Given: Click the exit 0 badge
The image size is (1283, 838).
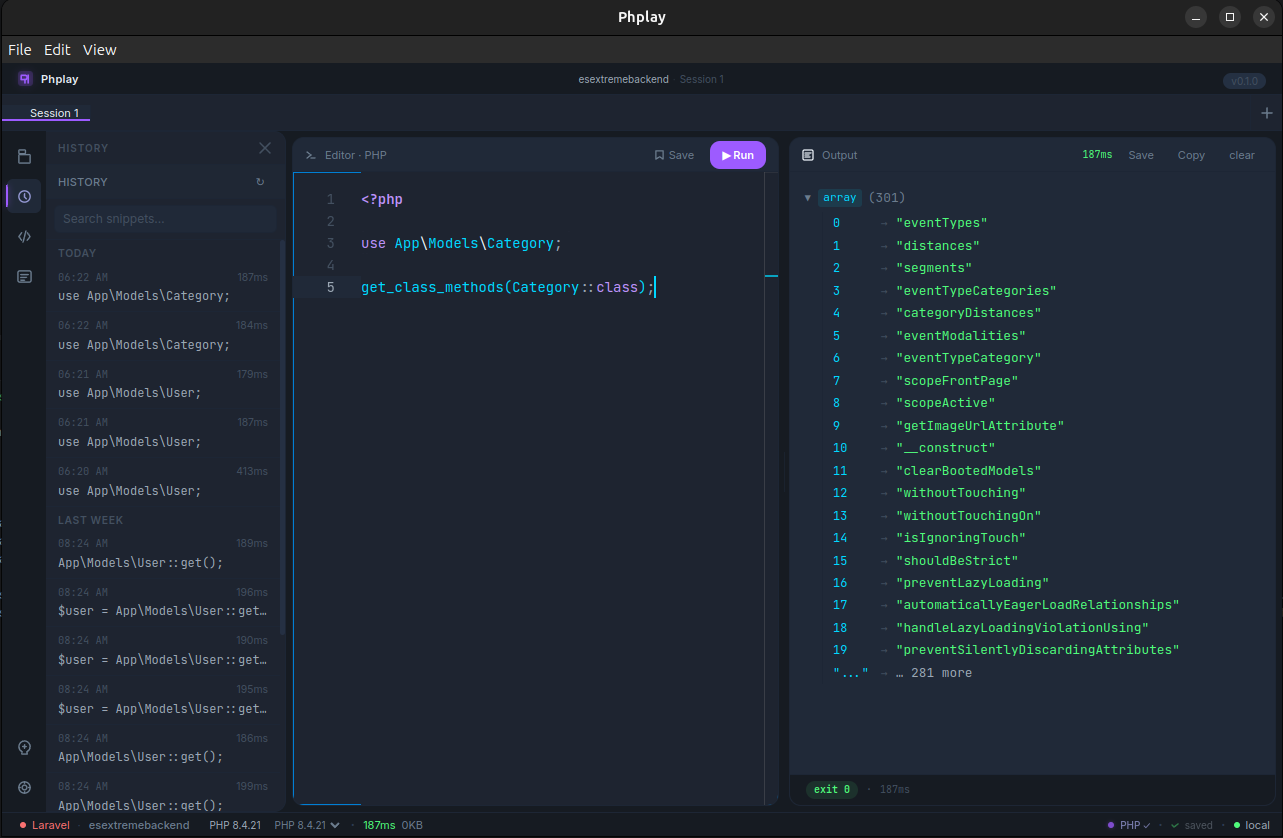Looking at the screenshot, I should coord(832,789).
